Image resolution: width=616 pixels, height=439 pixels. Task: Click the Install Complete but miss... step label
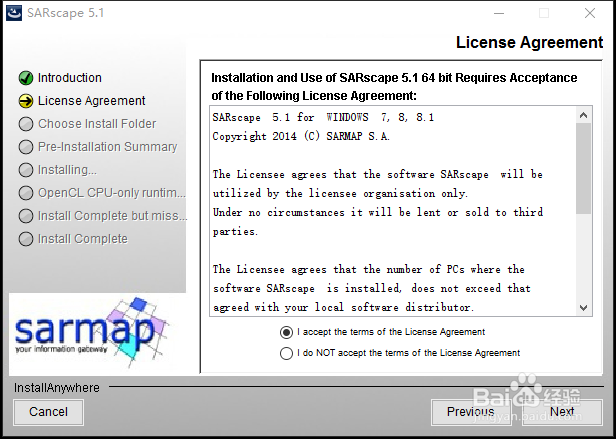pyautogui.click(x=112, y=216)
